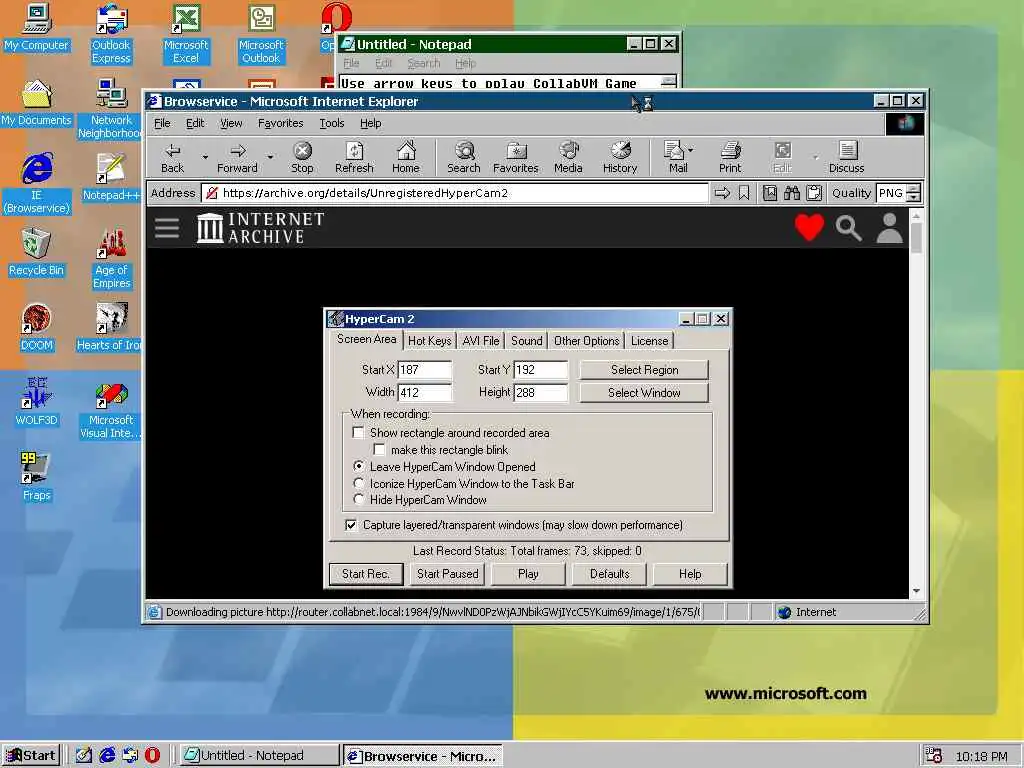
Task: Click the red heart donate icon
Action: 809,228
